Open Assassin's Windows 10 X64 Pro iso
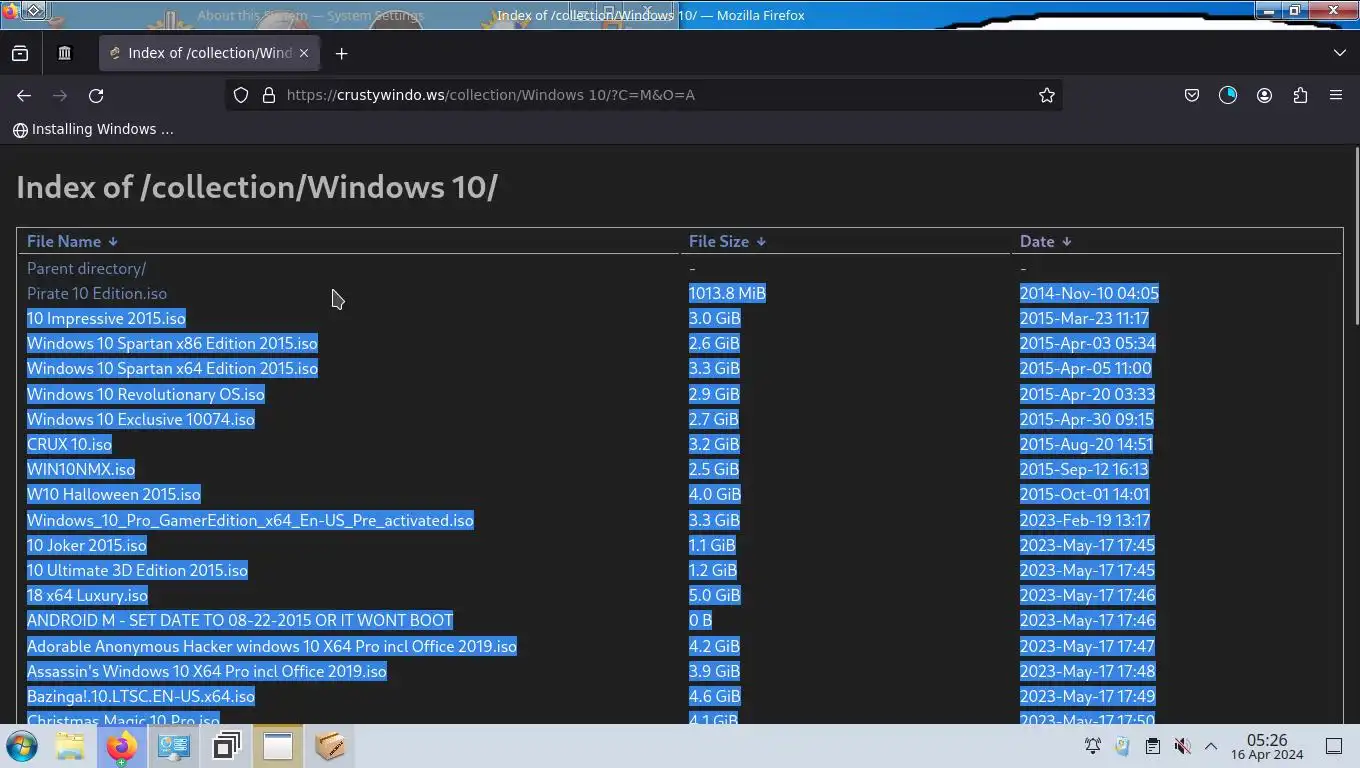The height and width of the screenshot is (768, 1360). click(x=207, y=671)
